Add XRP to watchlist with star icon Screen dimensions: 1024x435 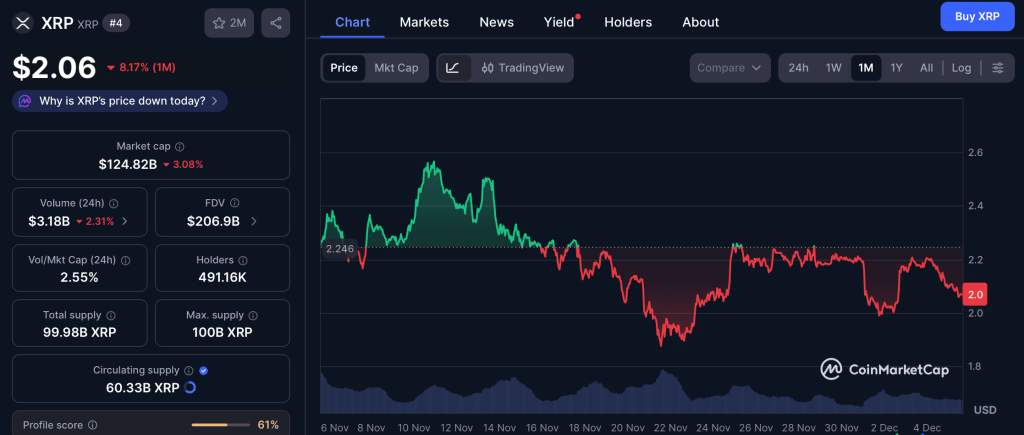coord(229,23)
